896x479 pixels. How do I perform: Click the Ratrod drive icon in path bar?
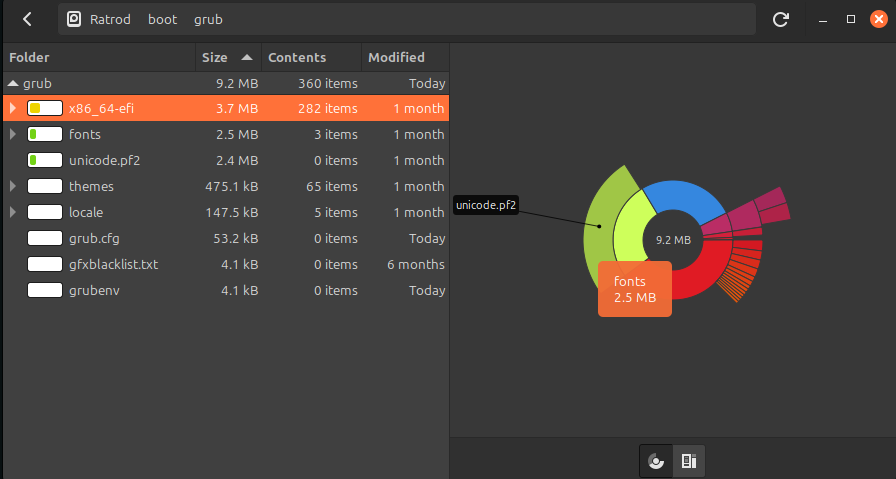(74, 19)
